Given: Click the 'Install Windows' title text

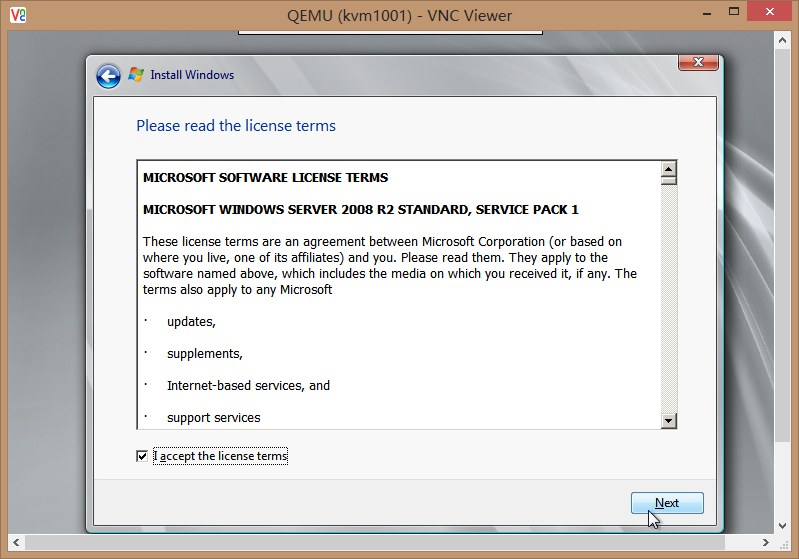Looking at the screenshot, I should tap(192, 75).
